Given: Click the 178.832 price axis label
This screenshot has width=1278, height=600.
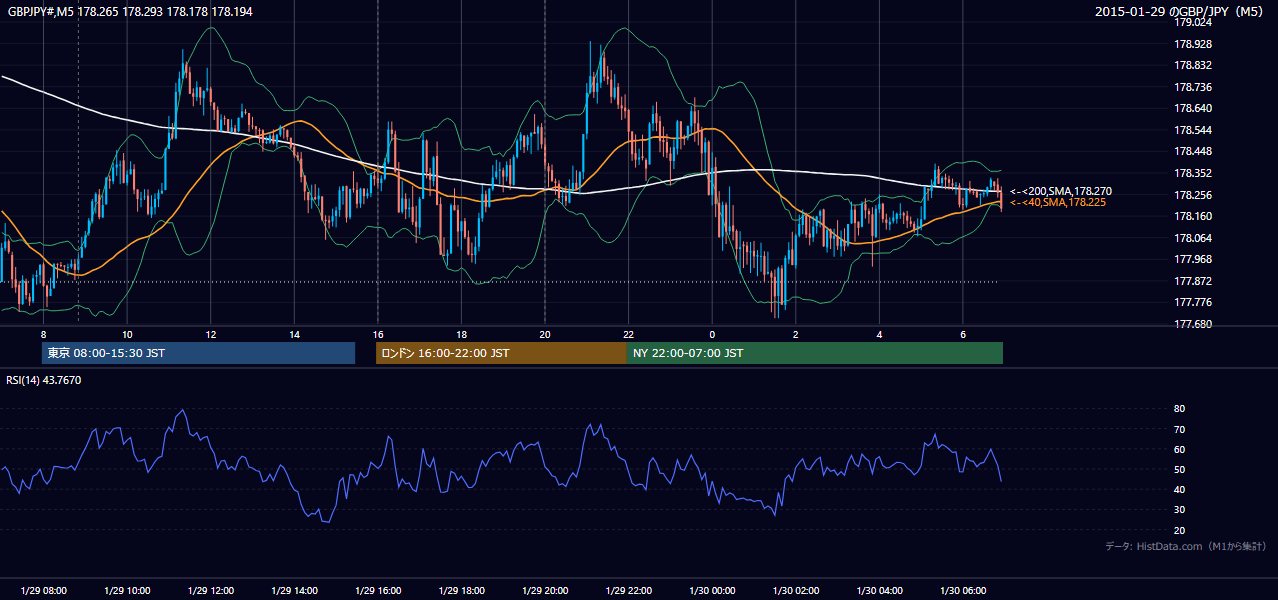Looking at the screenshot, I should point(1192,65).
